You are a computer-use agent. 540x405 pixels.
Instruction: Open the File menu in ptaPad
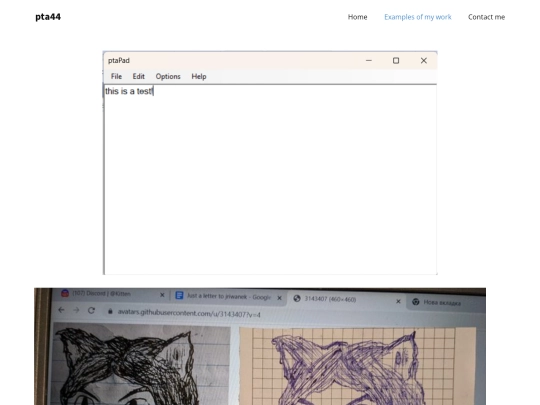(x=116, y=76)
